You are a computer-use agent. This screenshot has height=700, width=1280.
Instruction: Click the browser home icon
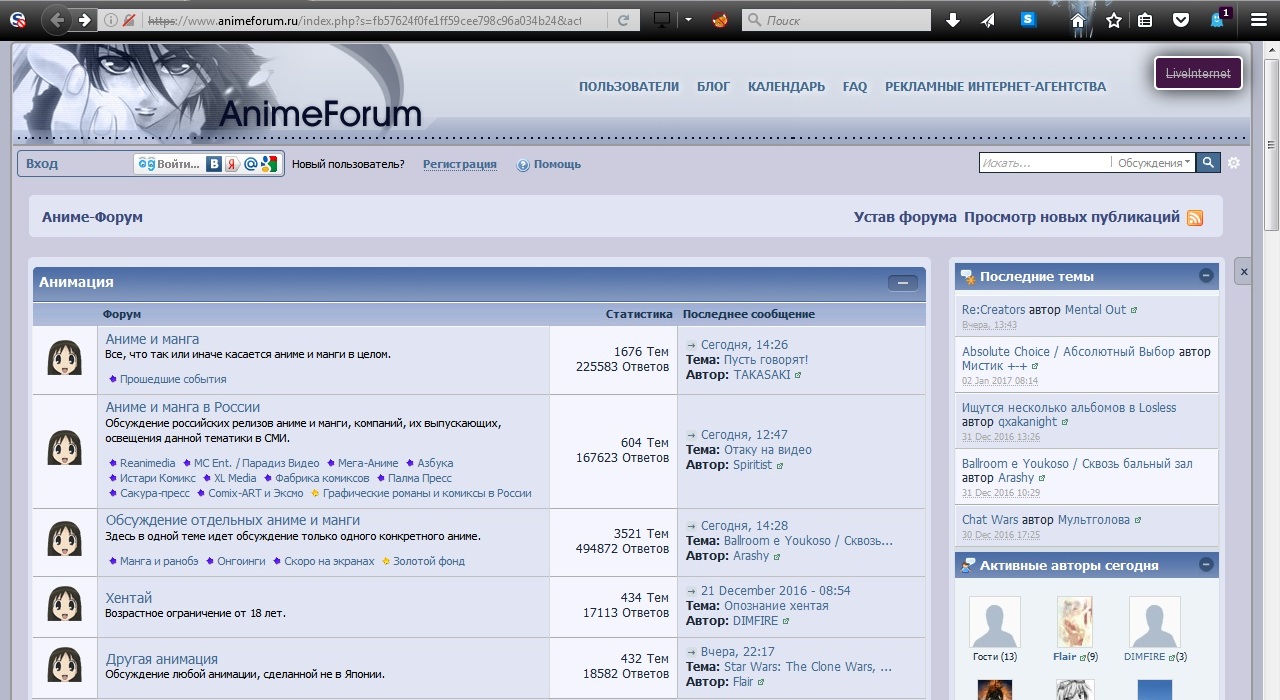(1077, 20)
